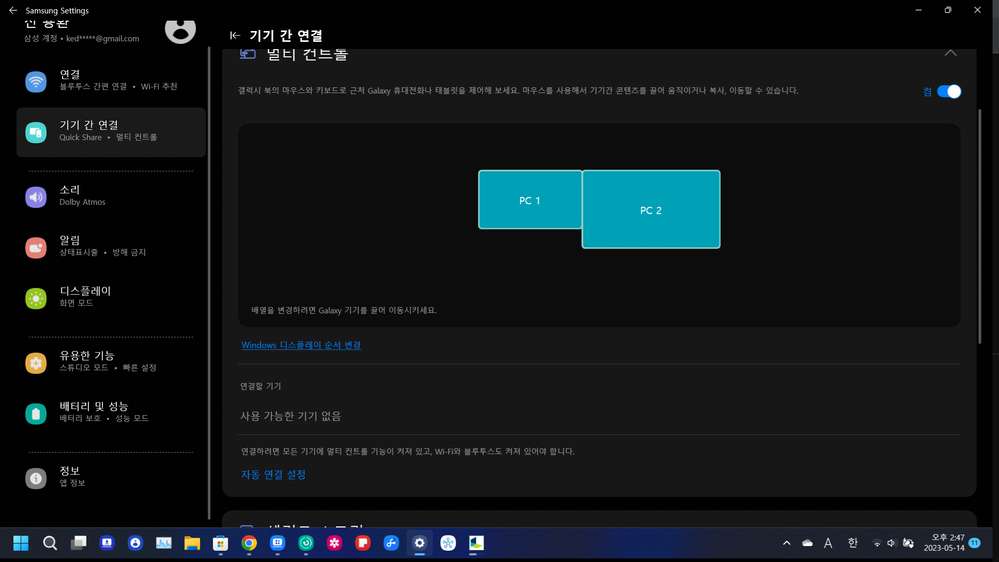
Task: Click the sidebar scrollbar
Action: click(209, 284)
